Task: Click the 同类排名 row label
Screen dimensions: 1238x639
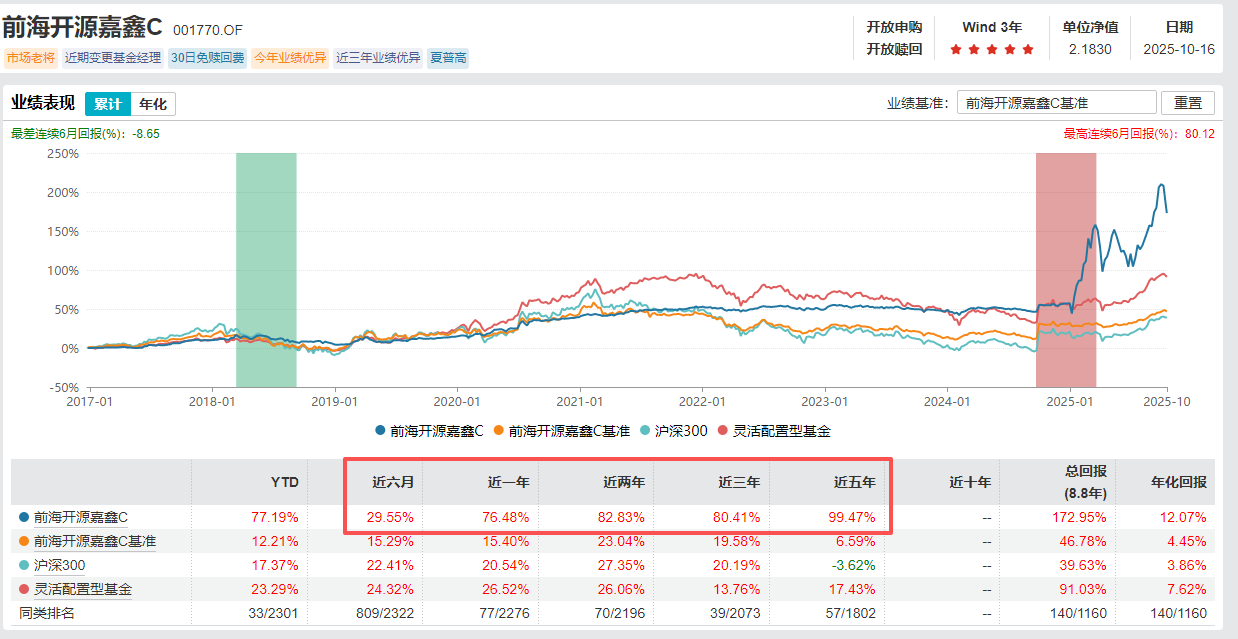Action: pyautogui.click(x=47, y=612)
